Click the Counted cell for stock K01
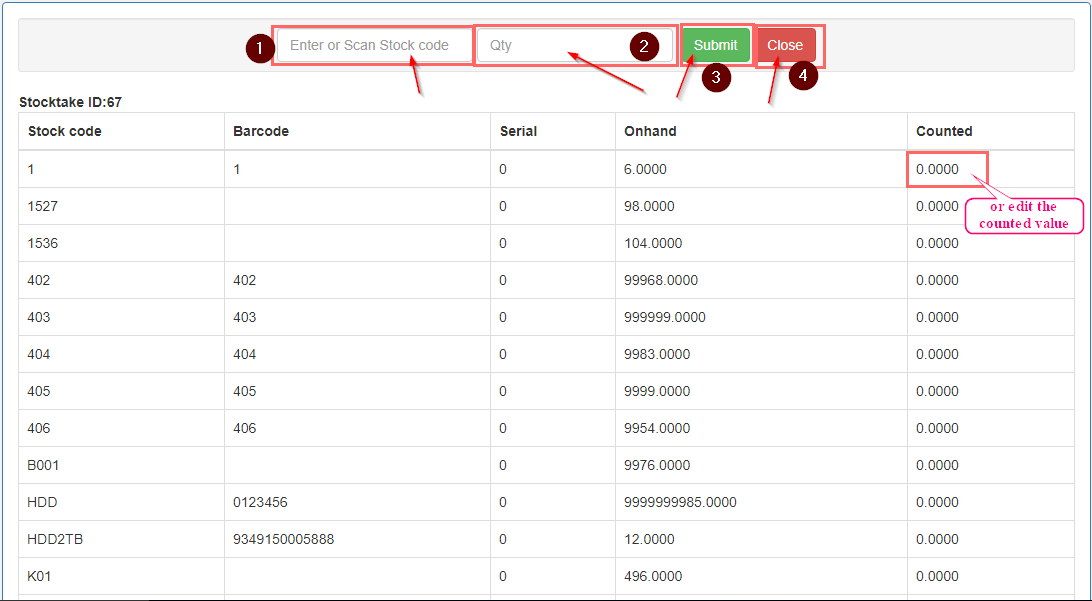The width and height of the screenshot is (1092, 601). coord(938,576)
